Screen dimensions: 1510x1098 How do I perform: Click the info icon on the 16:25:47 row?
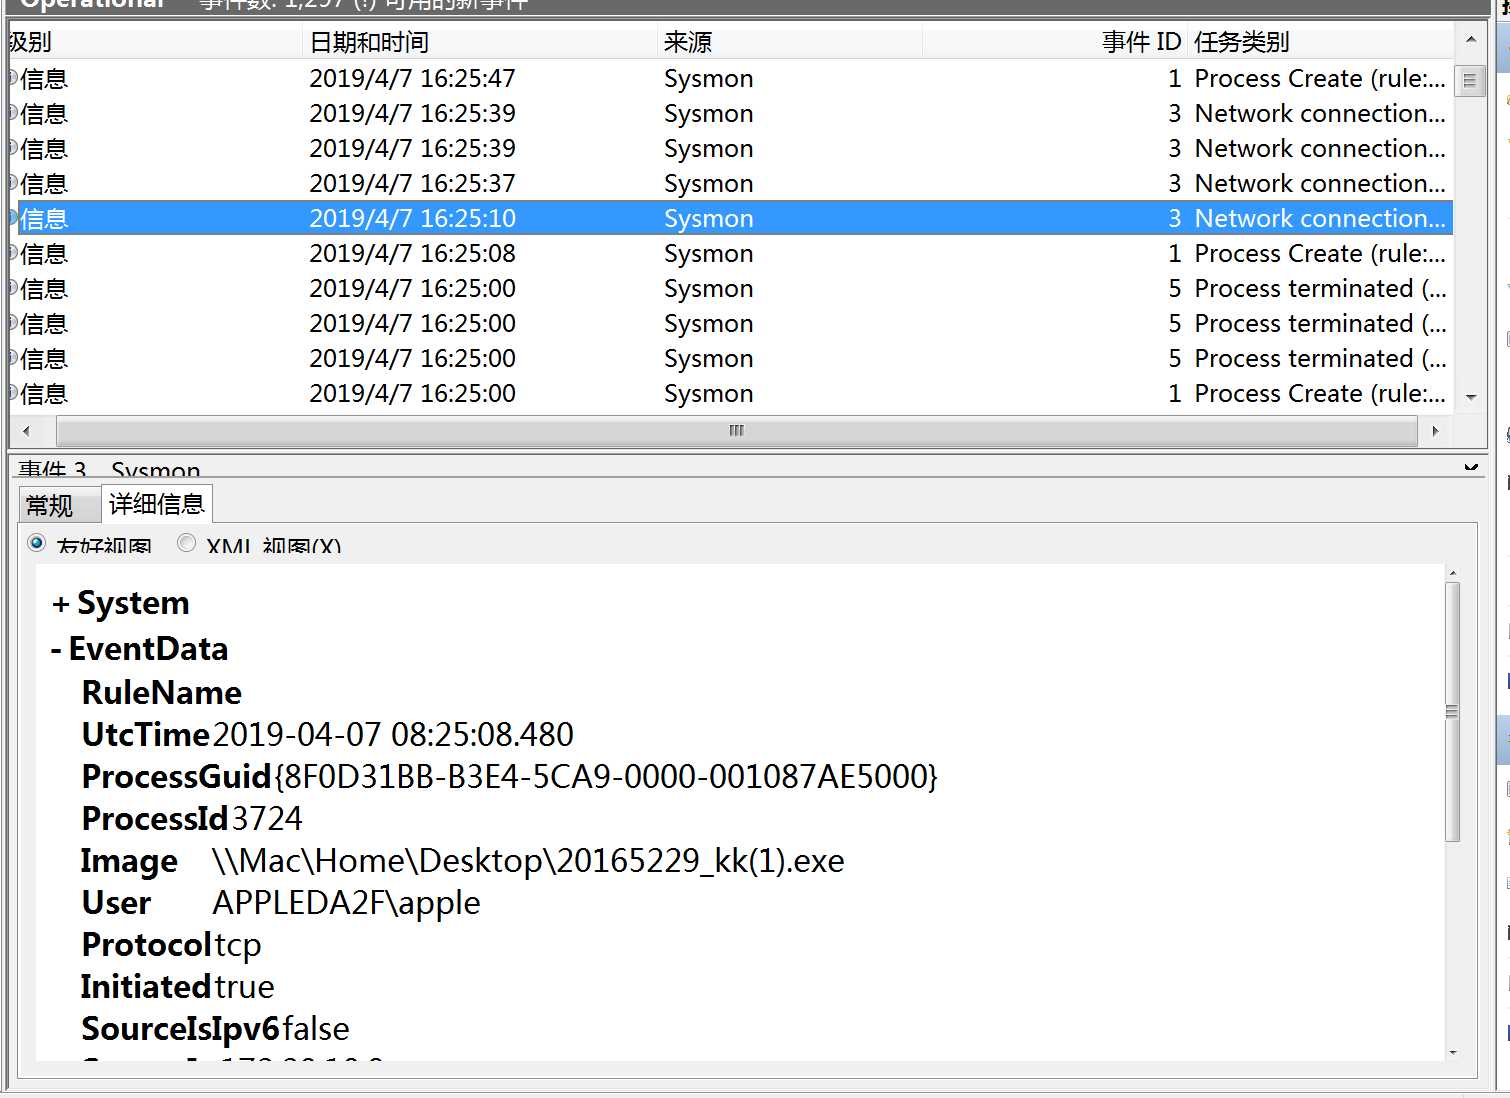pyautogui.click(x=13, y=78)
